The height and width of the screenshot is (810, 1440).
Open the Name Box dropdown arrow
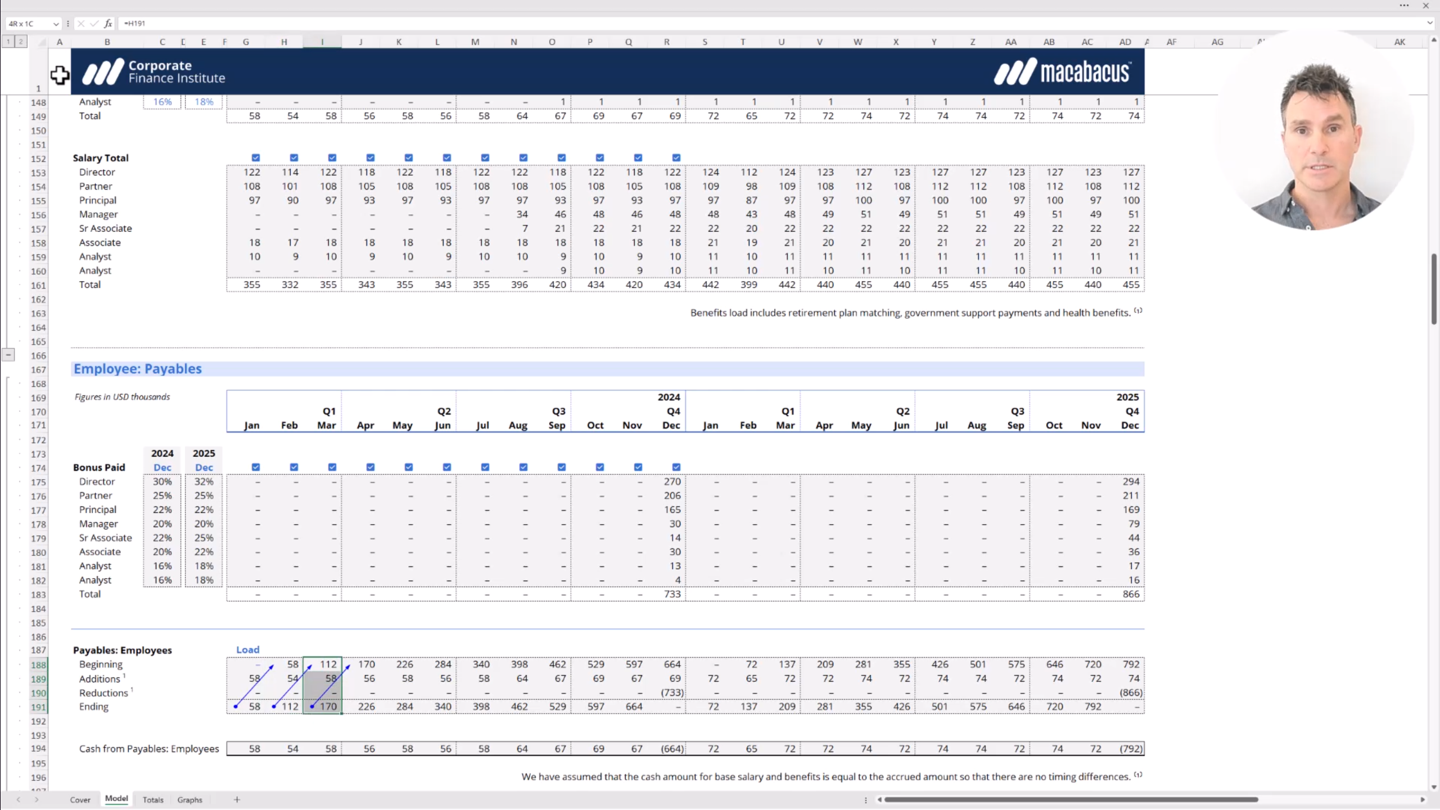[55, 23]
